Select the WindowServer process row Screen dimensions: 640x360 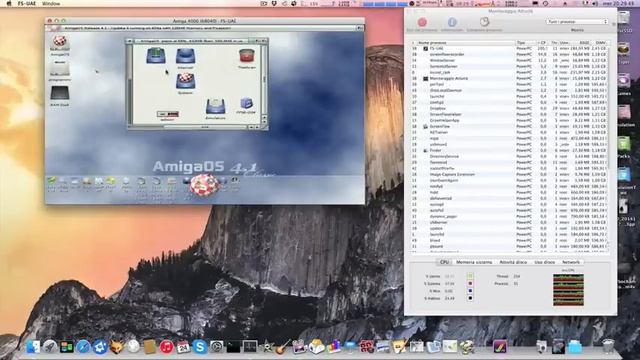(510, 60)
